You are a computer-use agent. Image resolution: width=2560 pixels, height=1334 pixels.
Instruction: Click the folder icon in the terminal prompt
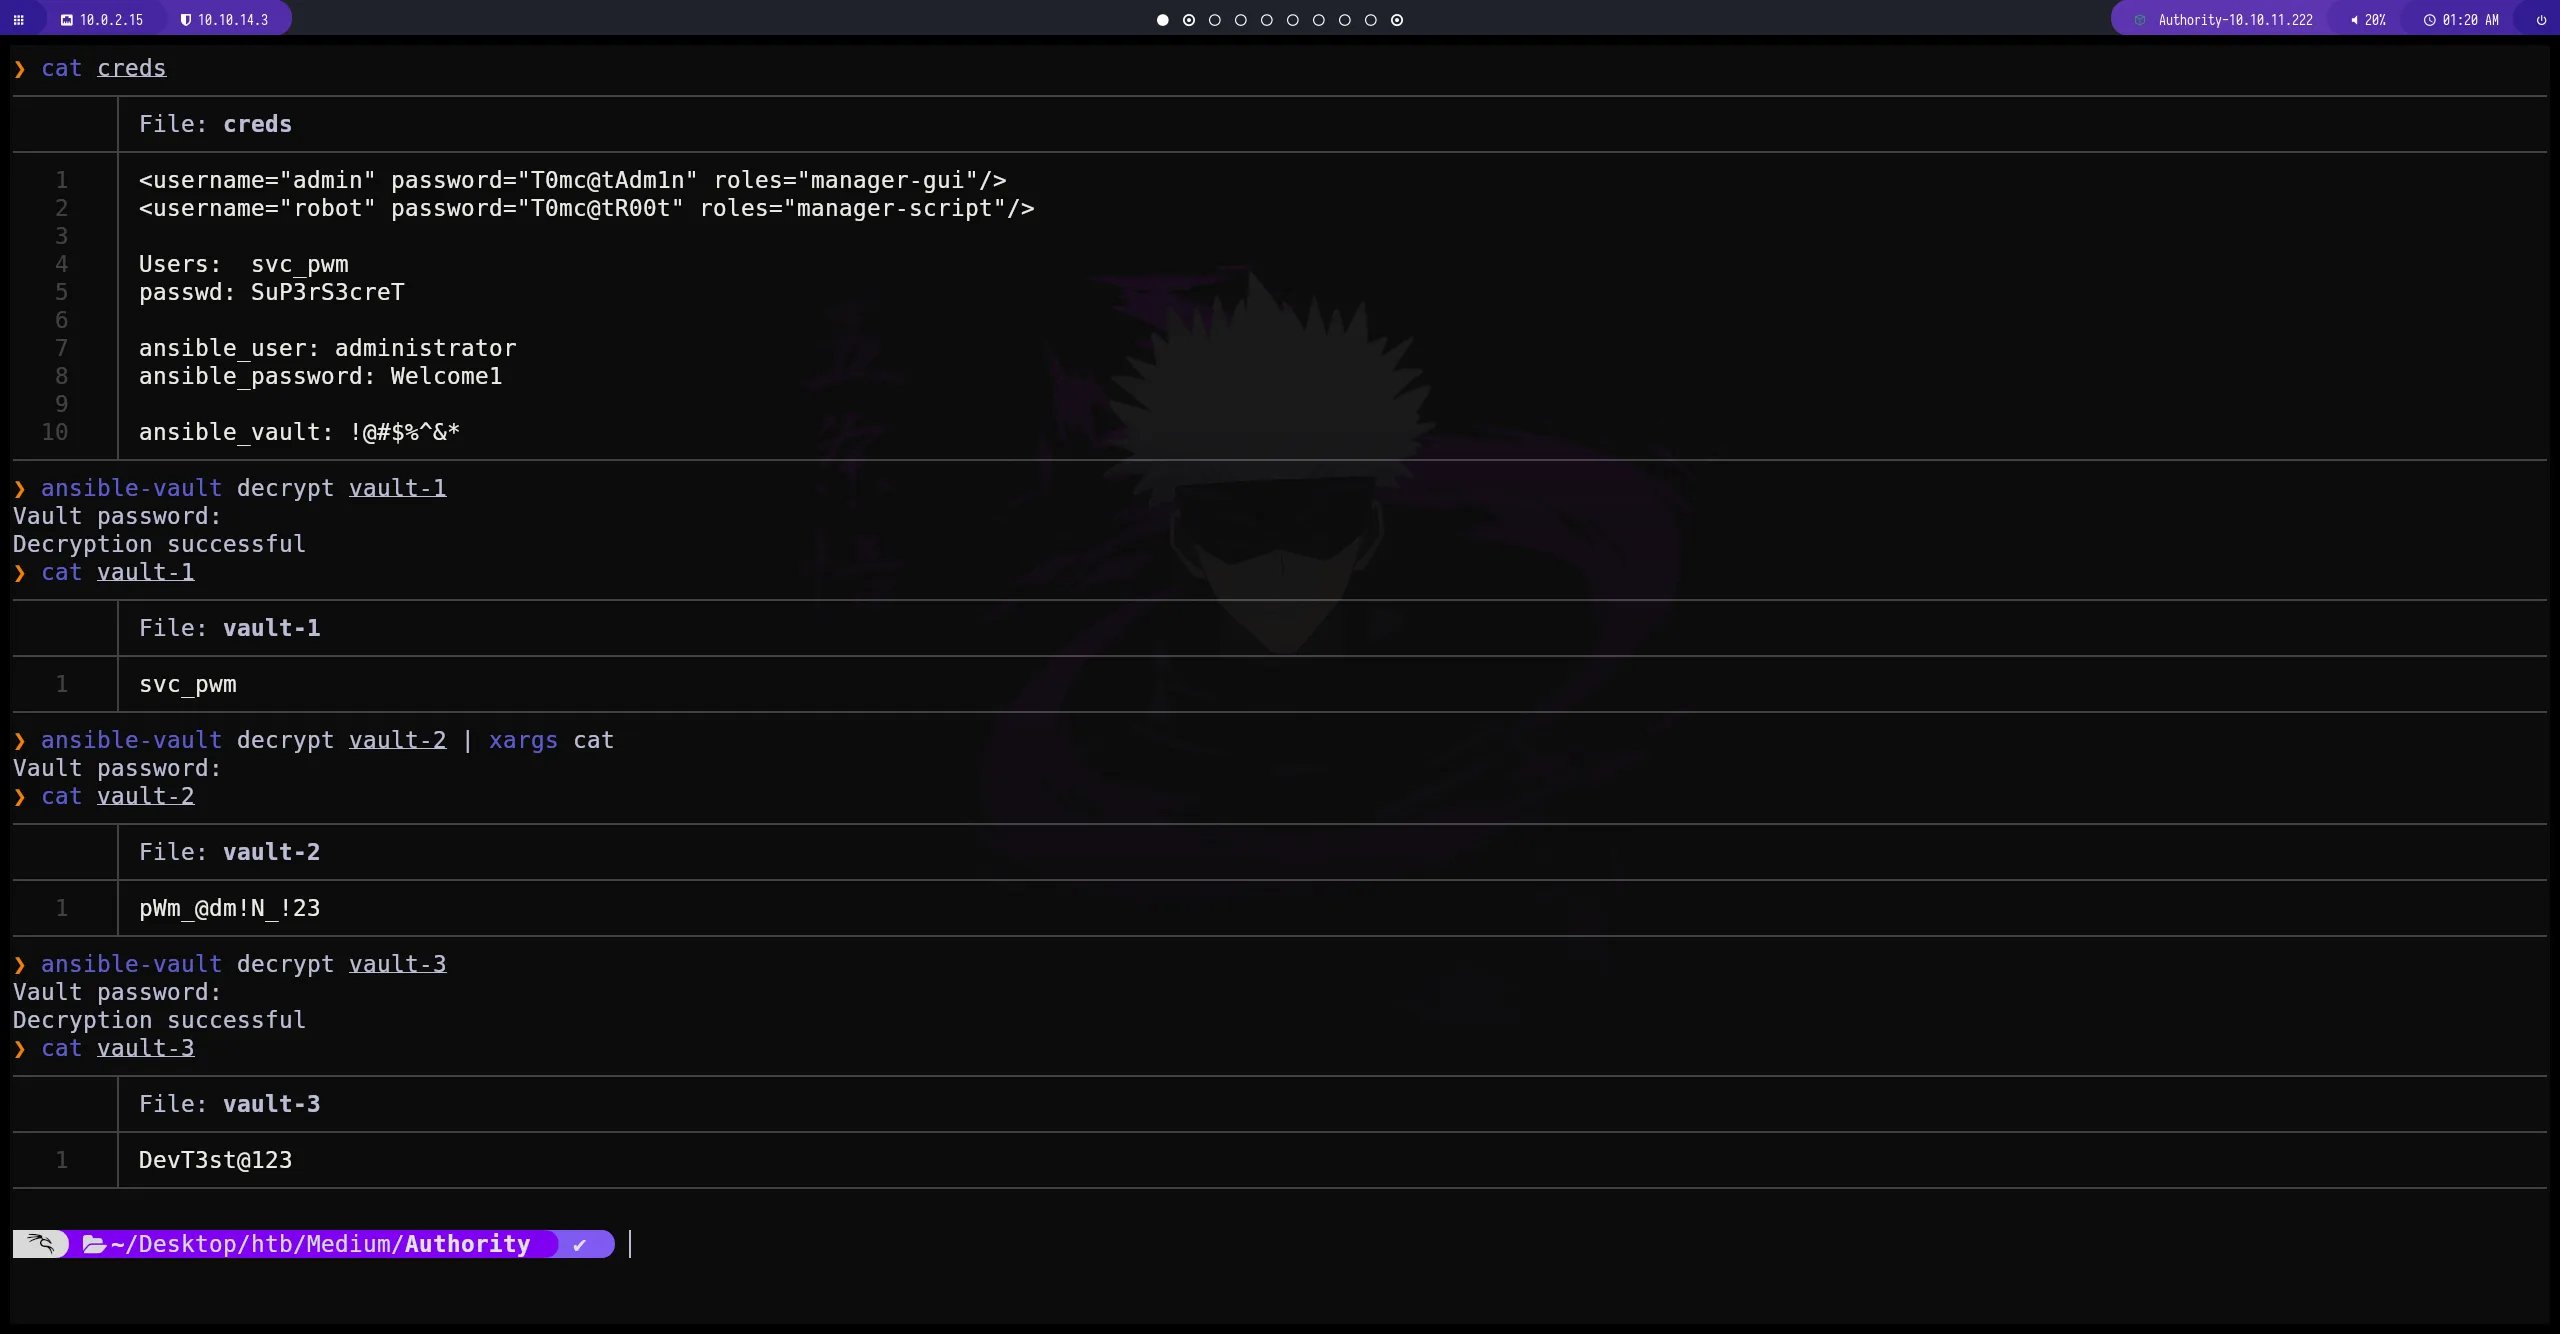[94, 1243]
